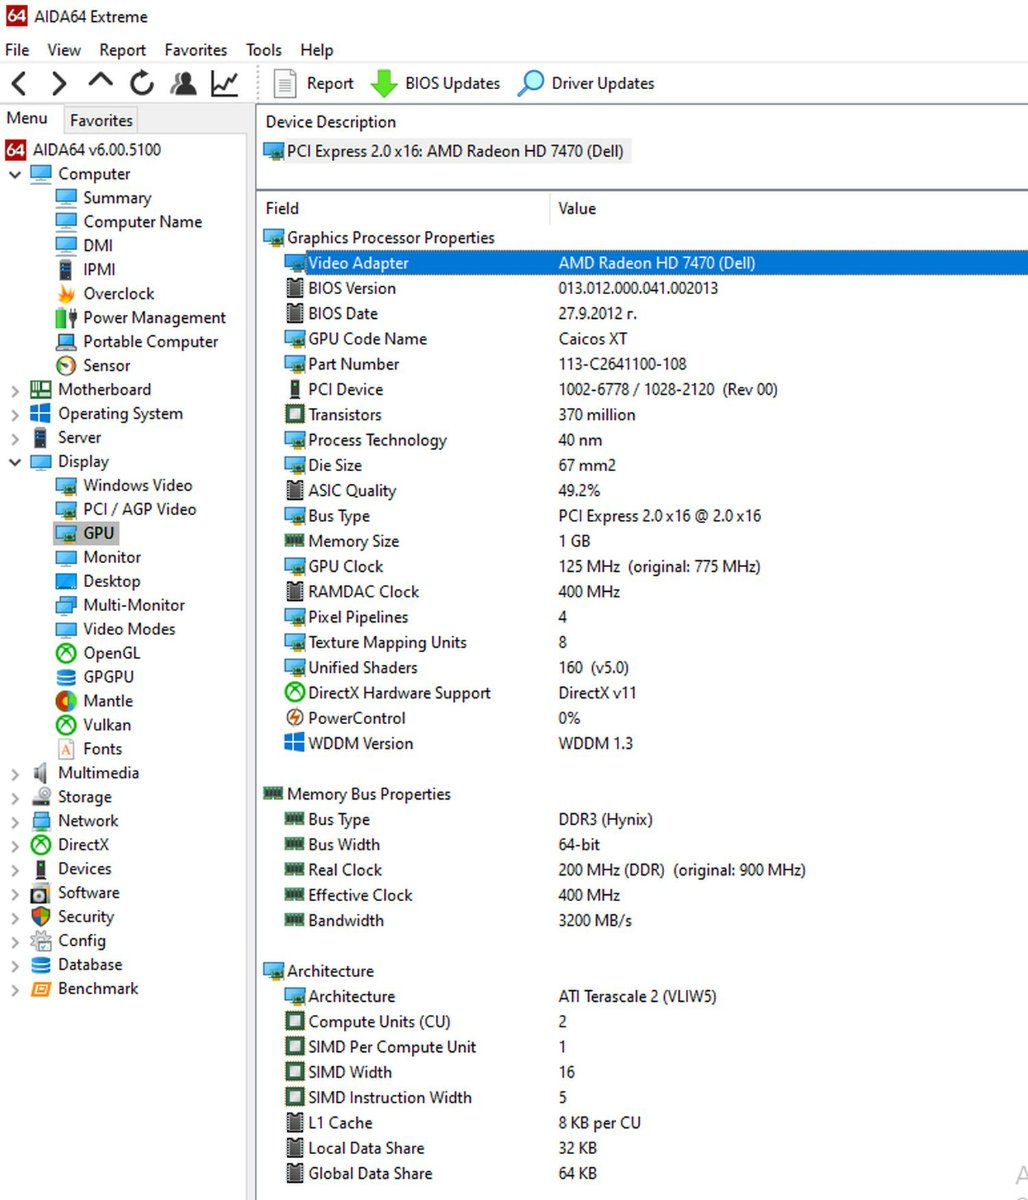Open Video Modes tree item
Image resolution: width=1028 pixels, height=1200 pixels.
(x=115, y=630)
